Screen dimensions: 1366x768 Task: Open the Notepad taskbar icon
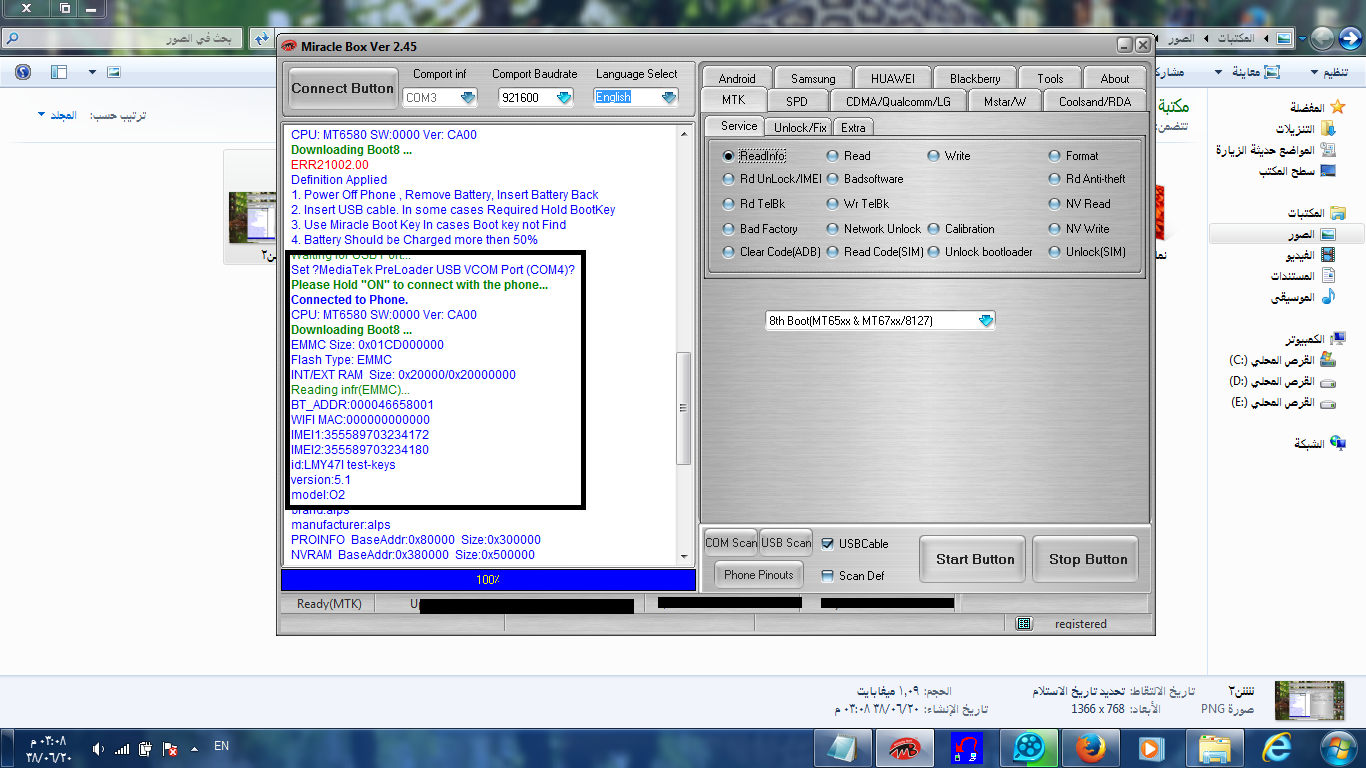click(842, 747)
